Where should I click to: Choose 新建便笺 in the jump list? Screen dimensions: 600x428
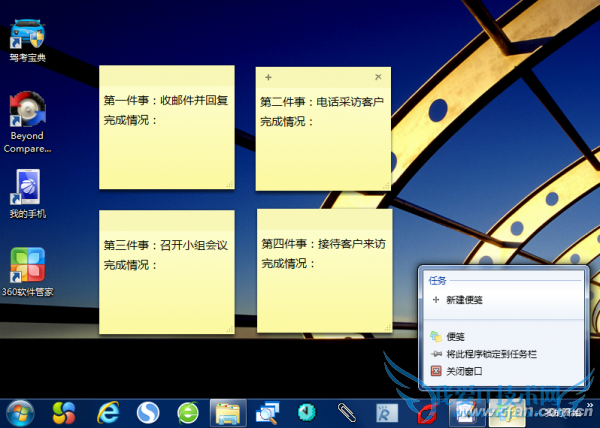504,300
